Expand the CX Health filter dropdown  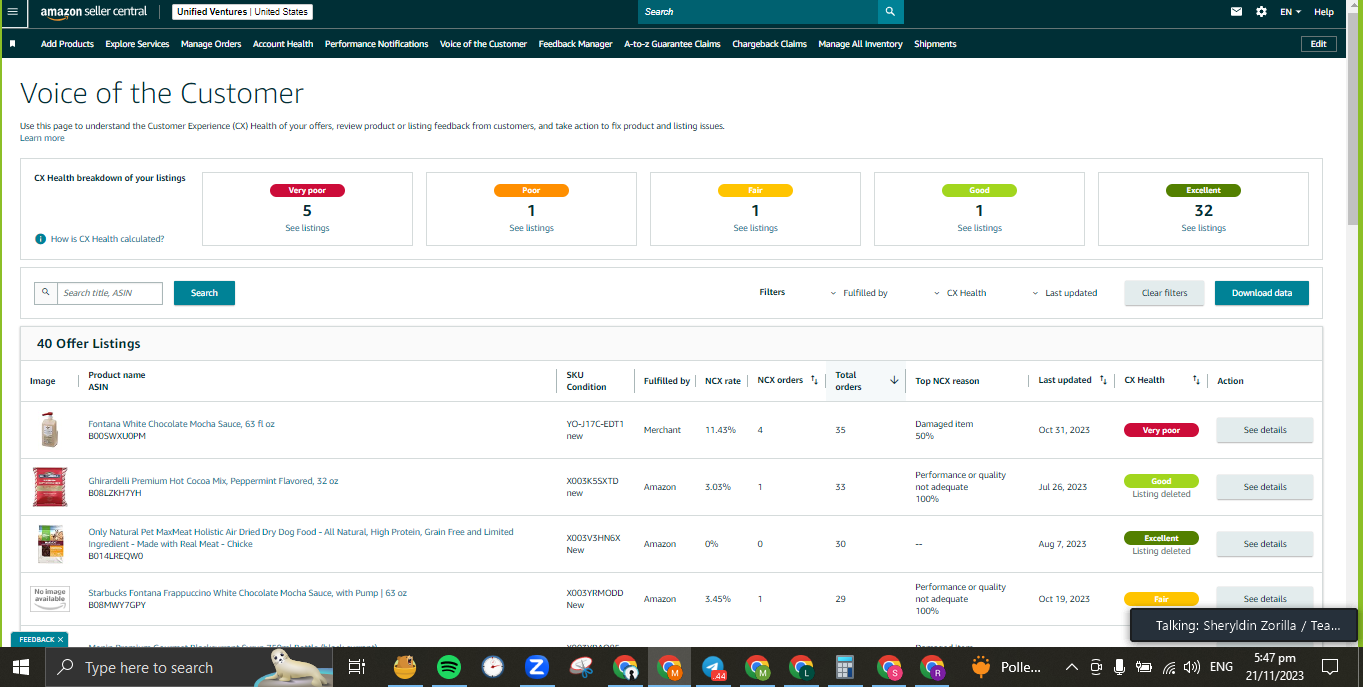pos(960,293)
